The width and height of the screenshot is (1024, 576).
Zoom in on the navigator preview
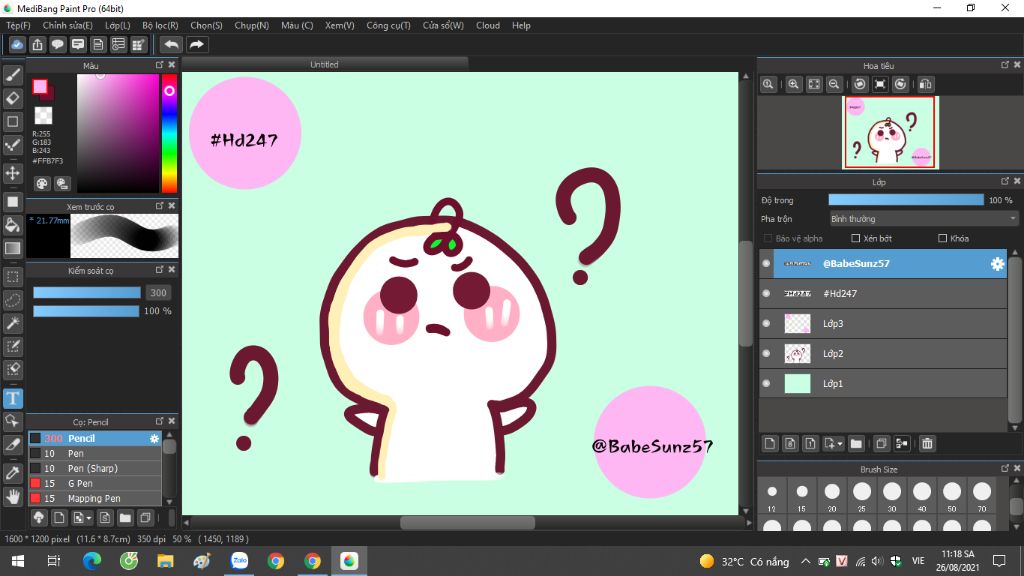tap(793, 84)
